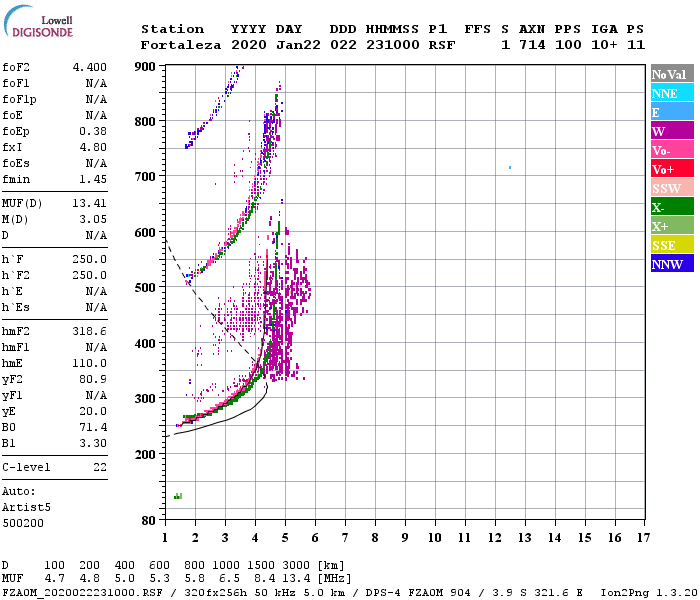Click the fxI value 4.80
This screenshot has height=600, width=700.
(93, 147)
